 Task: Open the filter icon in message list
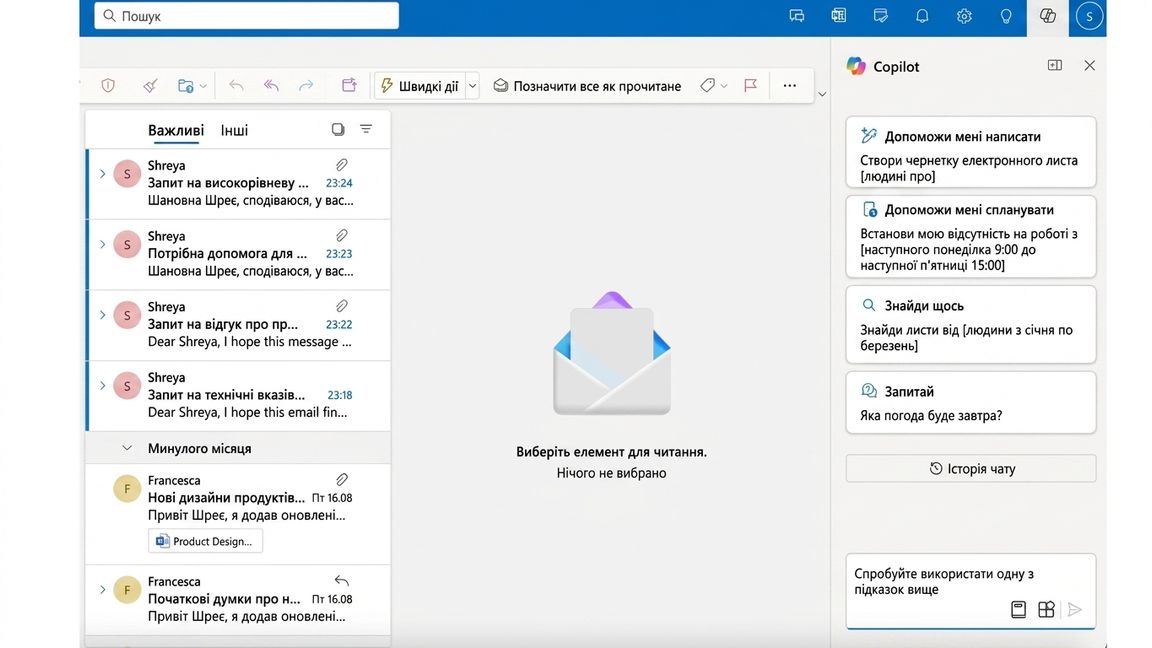[x=366, y=129]
